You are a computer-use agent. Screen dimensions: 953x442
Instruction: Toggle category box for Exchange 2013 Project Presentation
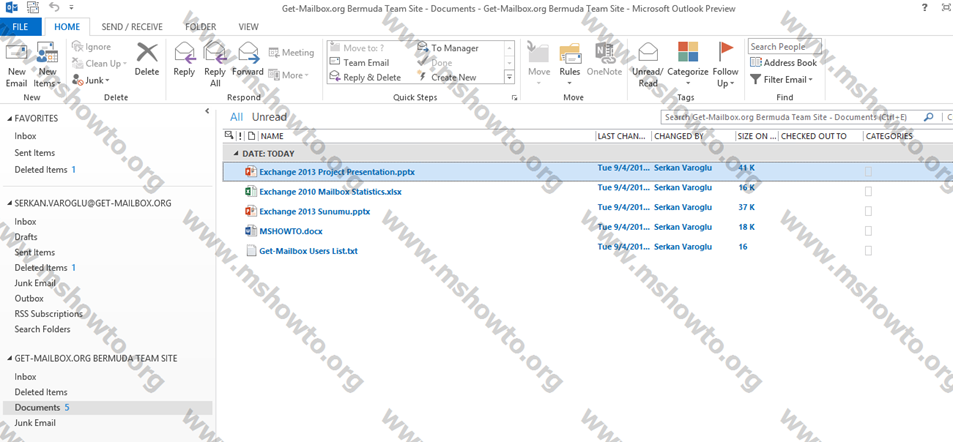(868, 172)
